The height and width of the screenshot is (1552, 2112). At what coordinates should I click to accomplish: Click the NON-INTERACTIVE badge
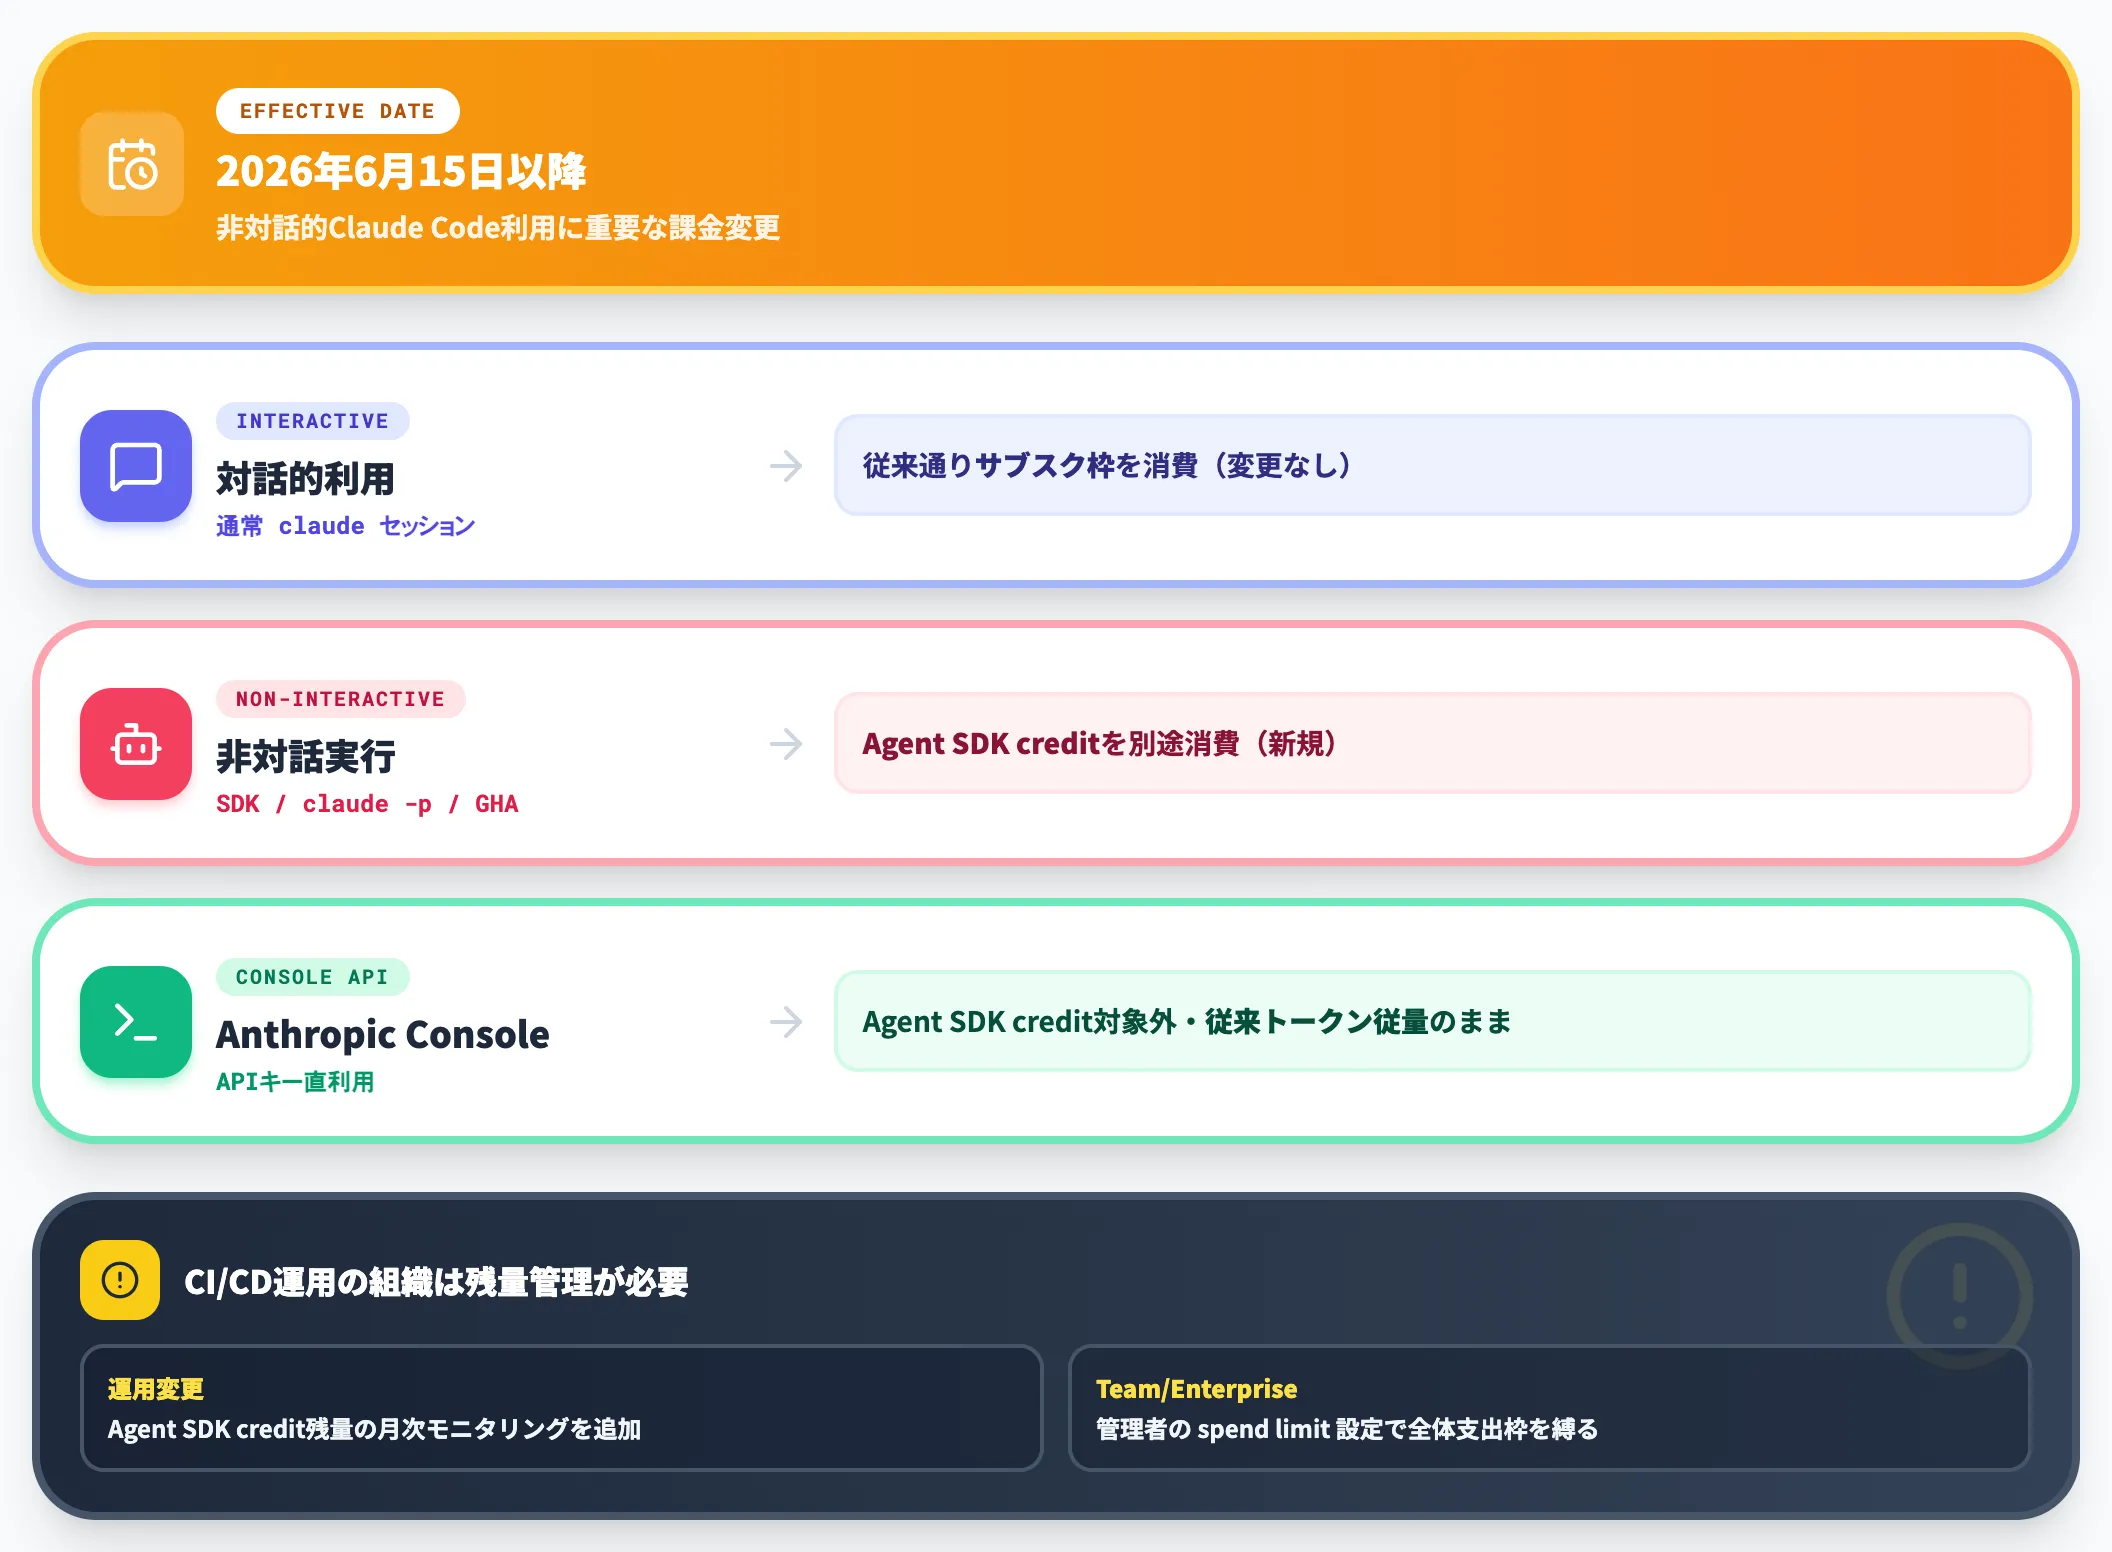(x=341, y=699)
